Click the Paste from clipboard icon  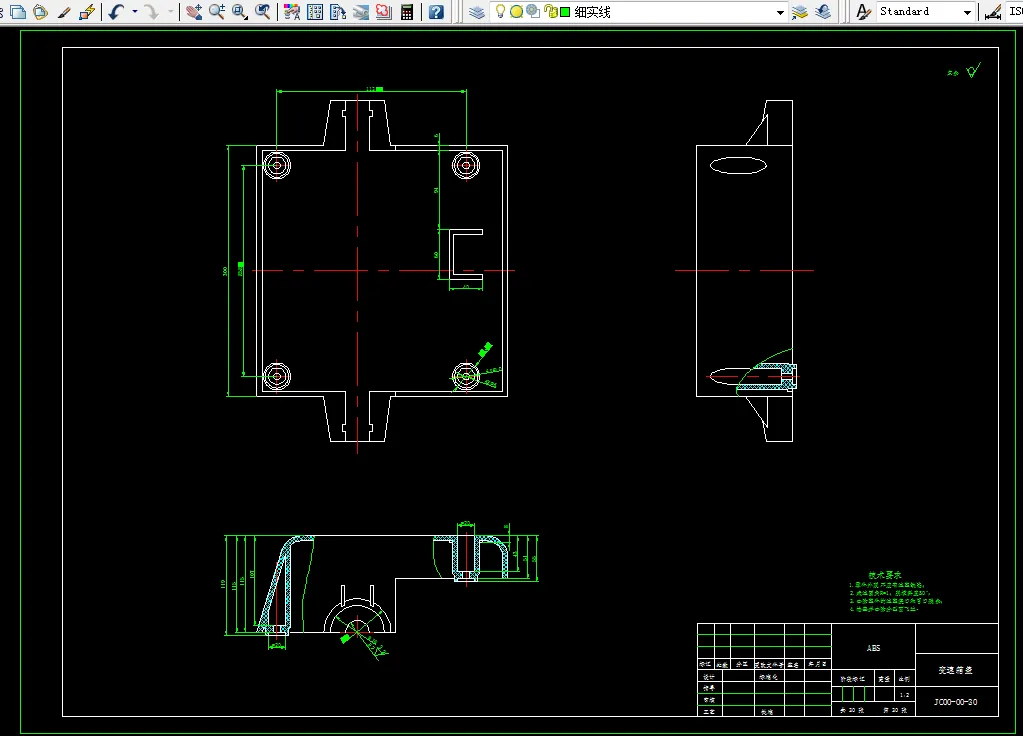point(40,12)
